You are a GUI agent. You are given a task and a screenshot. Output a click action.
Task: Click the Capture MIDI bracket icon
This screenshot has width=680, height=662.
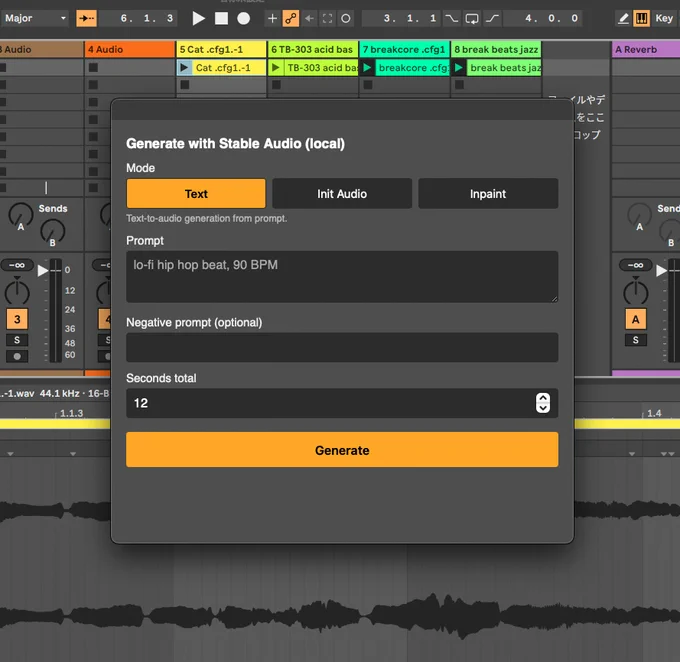click(327, 18)
